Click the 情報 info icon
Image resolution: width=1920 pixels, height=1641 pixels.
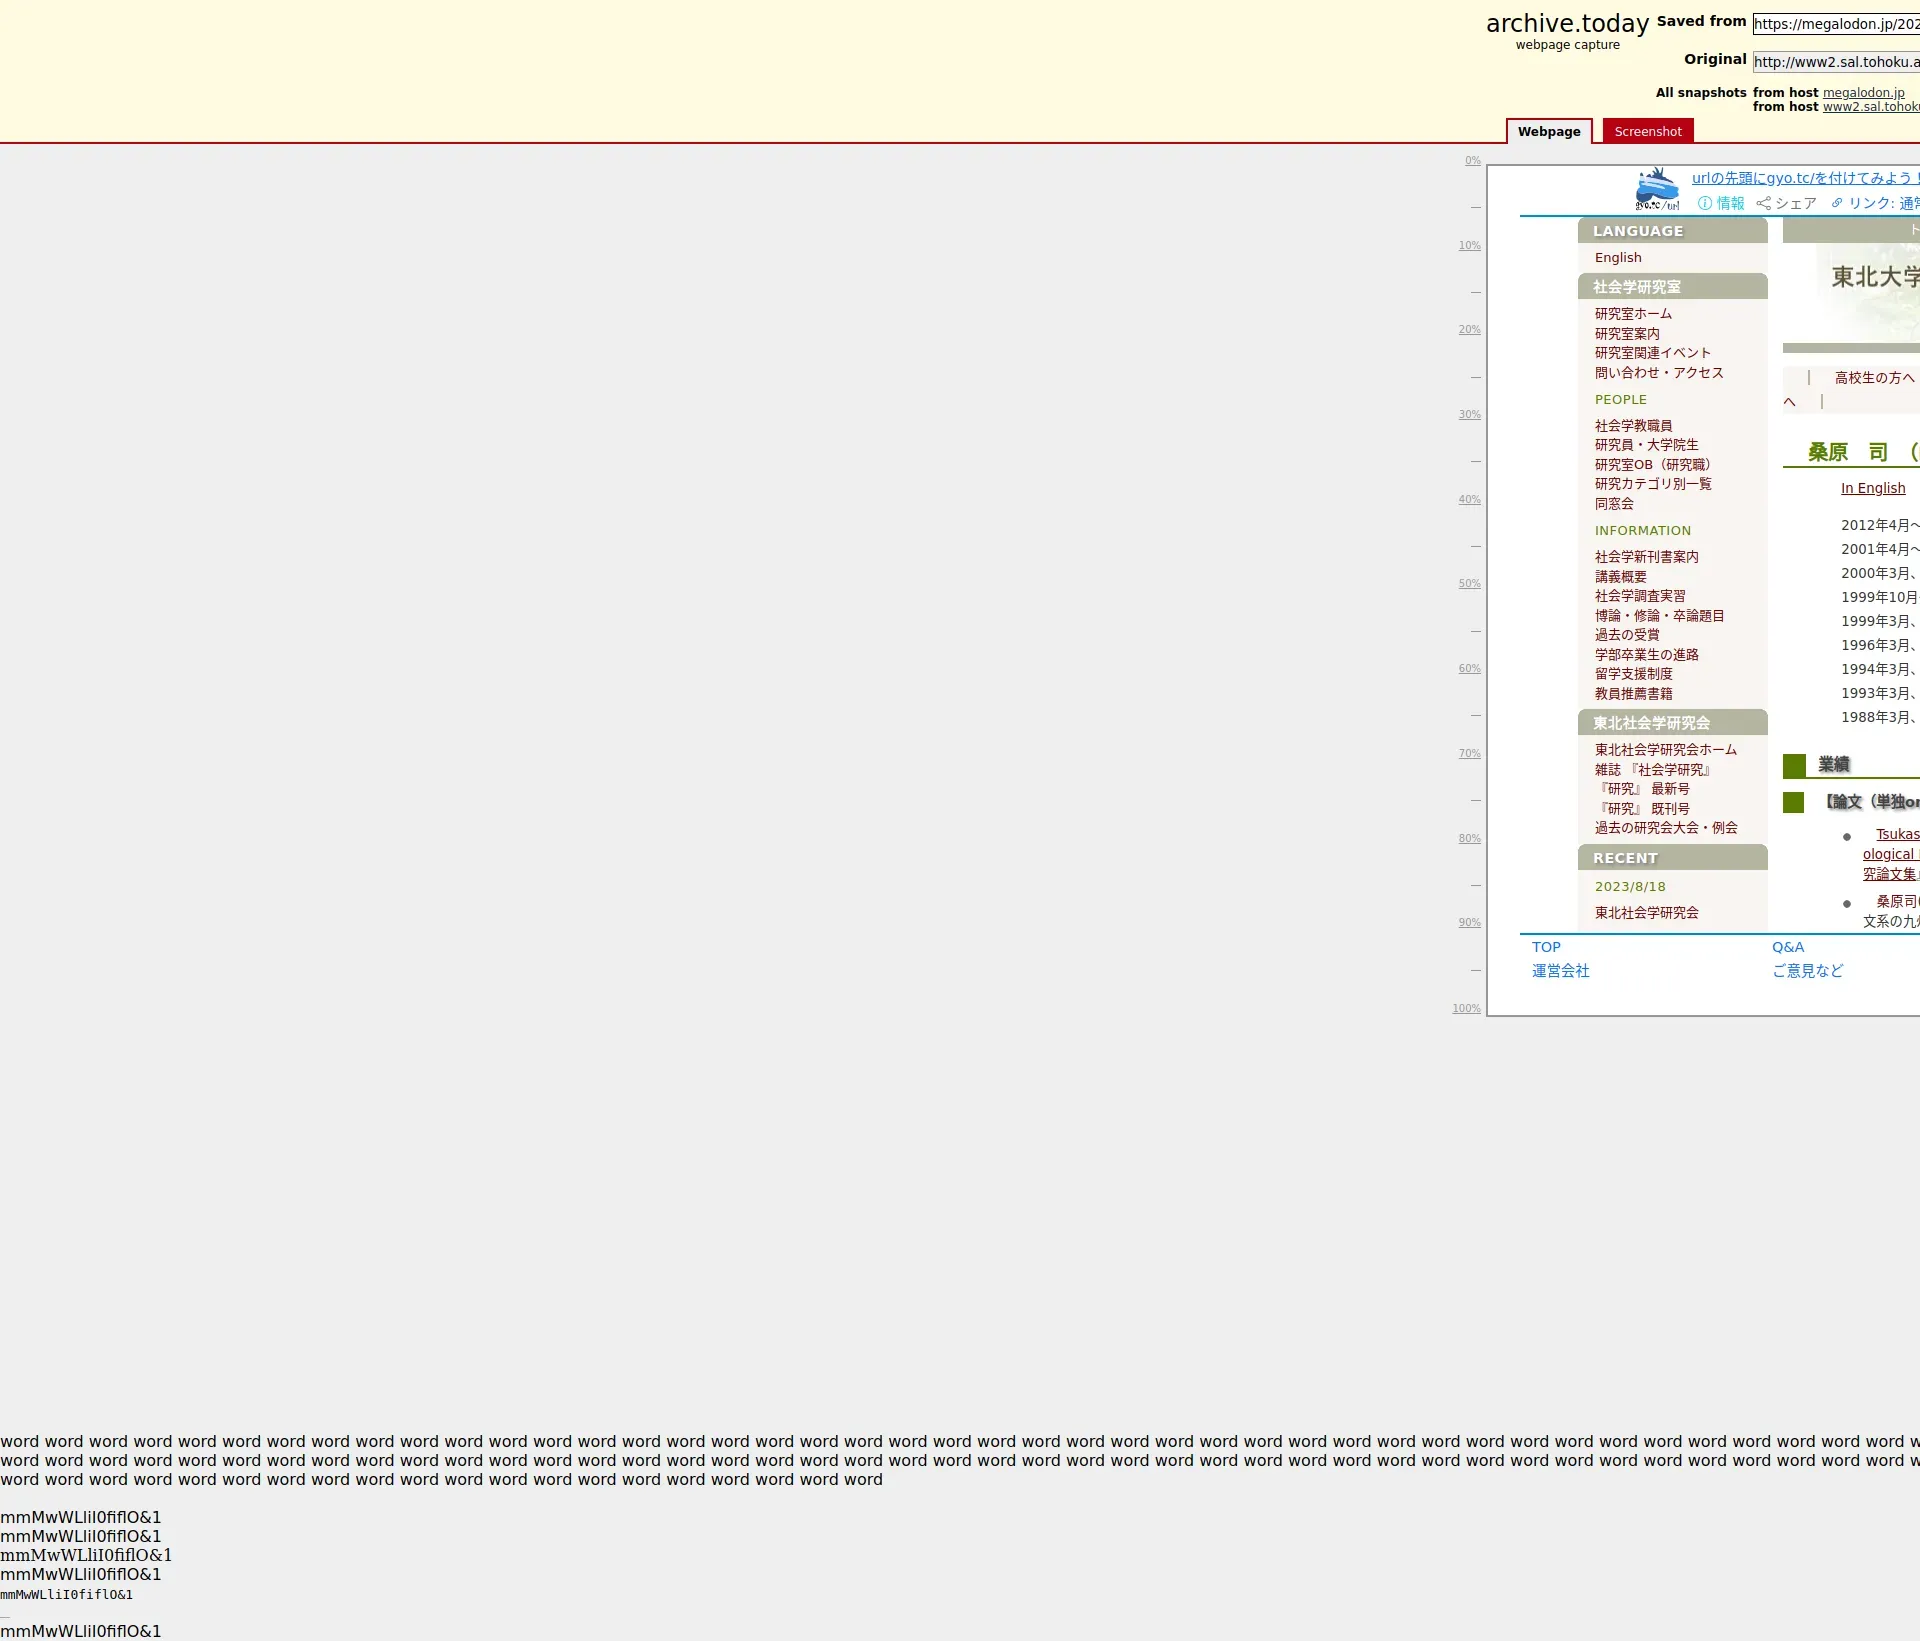1705,203
